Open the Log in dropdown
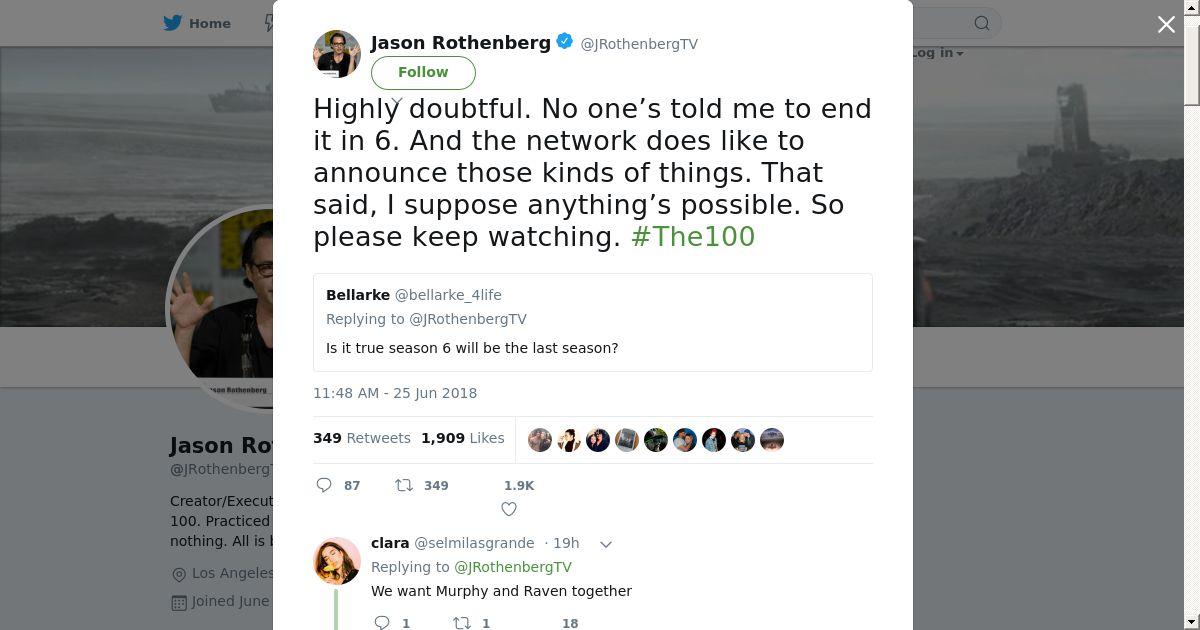This screenshot has width=1200, height=630. click(936, 53)
